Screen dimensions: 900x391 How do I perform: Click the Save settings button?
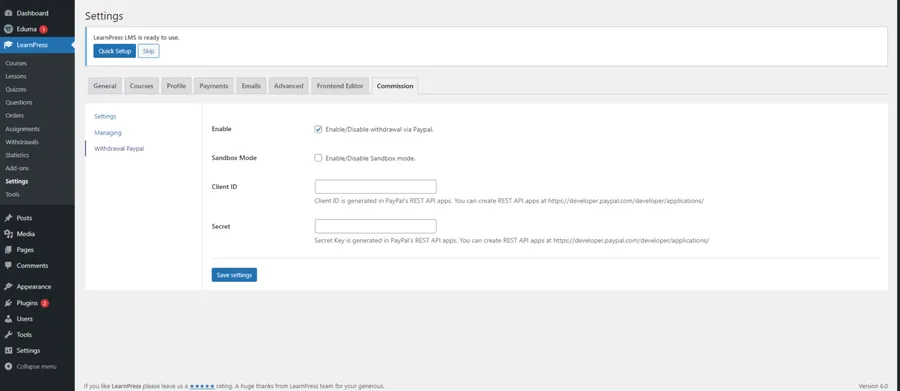(234, 275)
